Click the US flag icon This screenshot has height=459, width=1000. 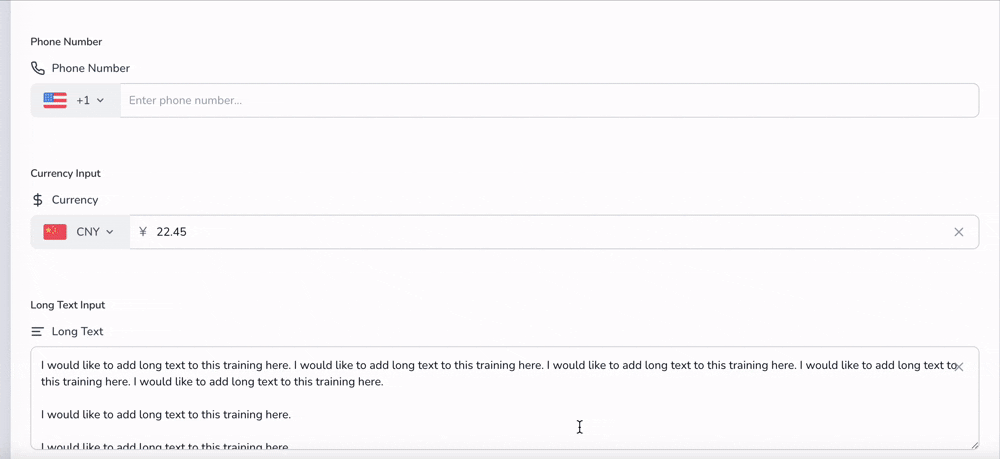coord(55,100)
